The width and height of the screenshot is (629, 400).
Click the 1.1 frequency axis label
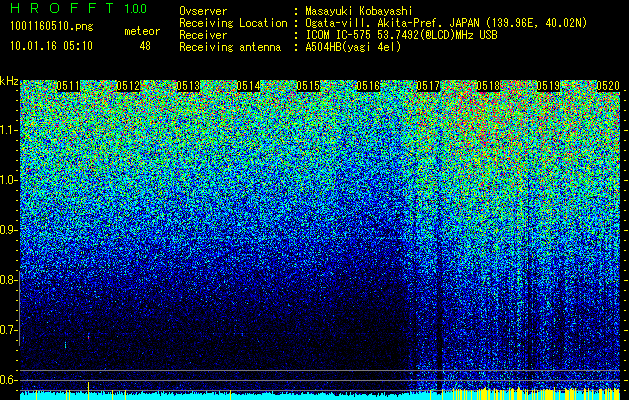[7, 130]
